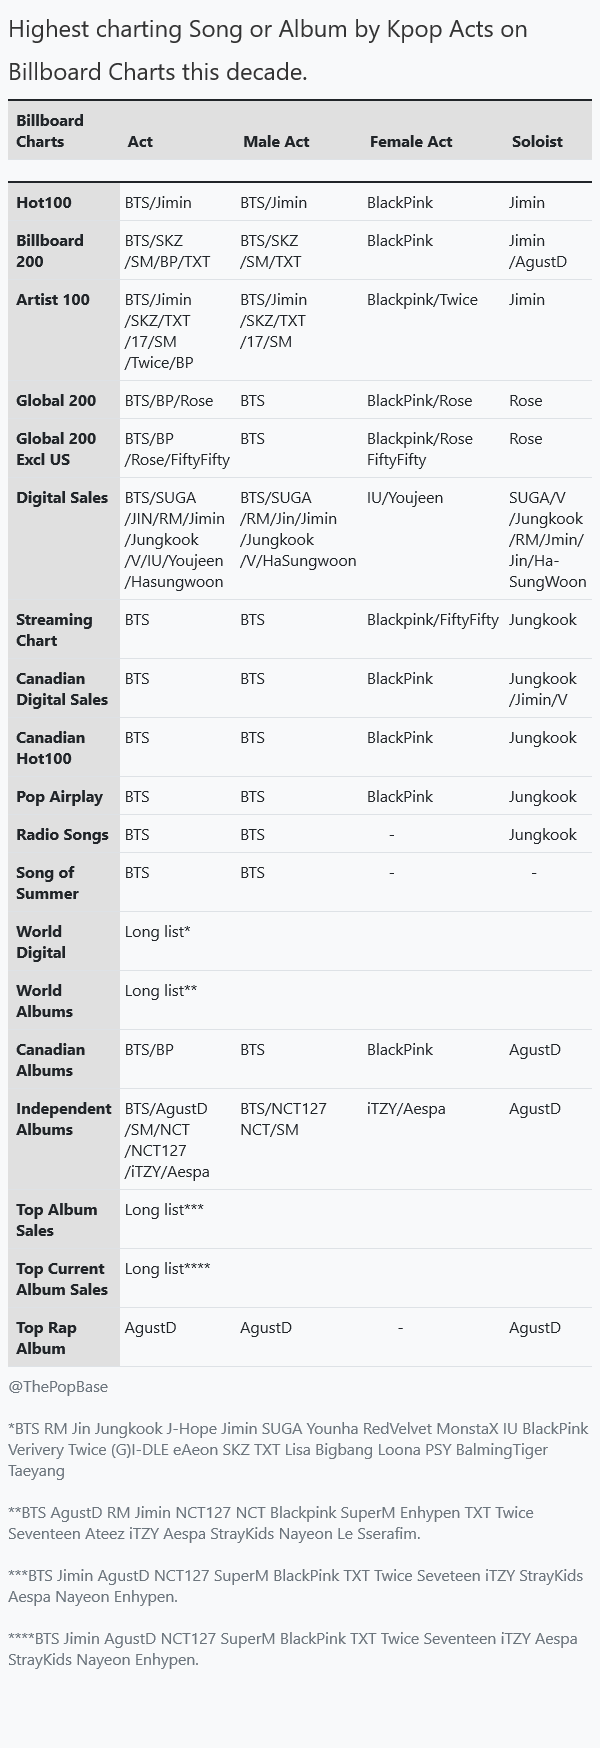
Task: Click the 'Billboard Charts' column header
Action: [x=50, y=131]
